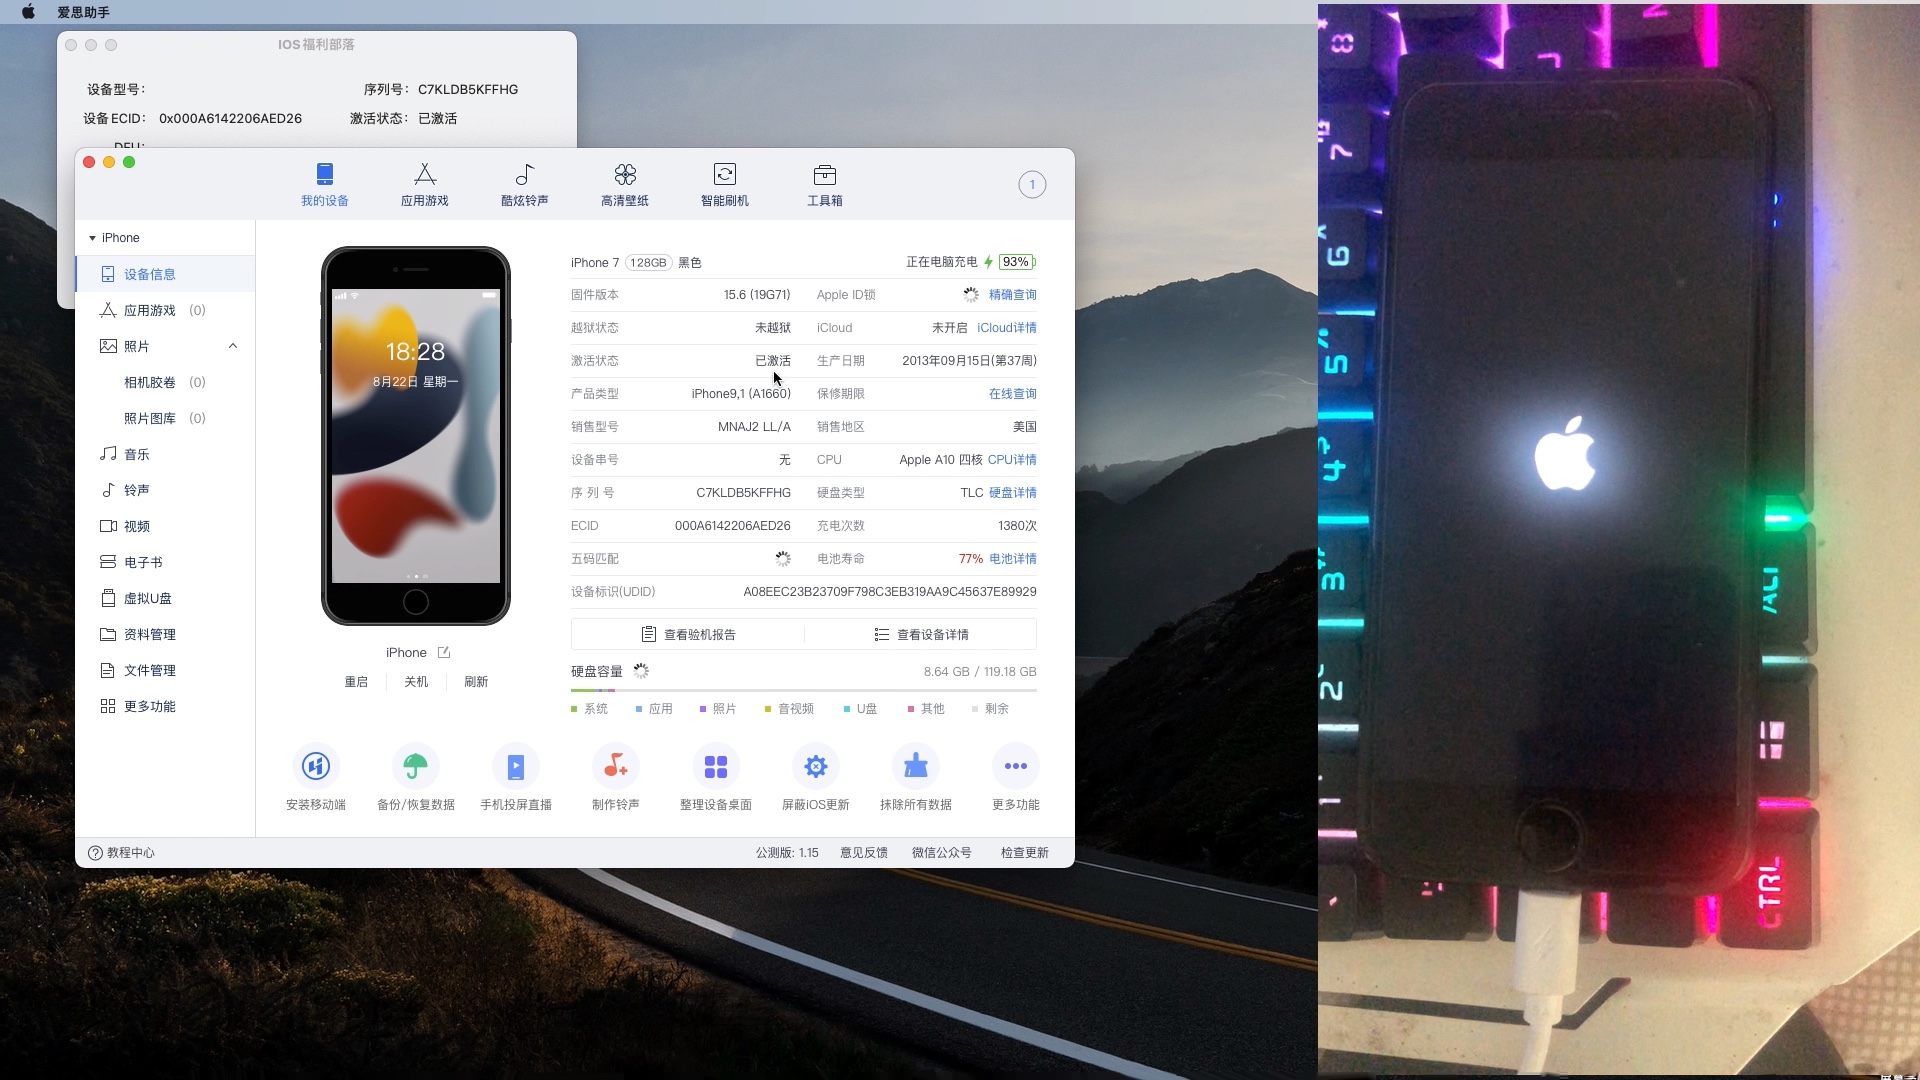
Task: Open 我的设备 (My Device) tab
Action: tap(324, 185)
